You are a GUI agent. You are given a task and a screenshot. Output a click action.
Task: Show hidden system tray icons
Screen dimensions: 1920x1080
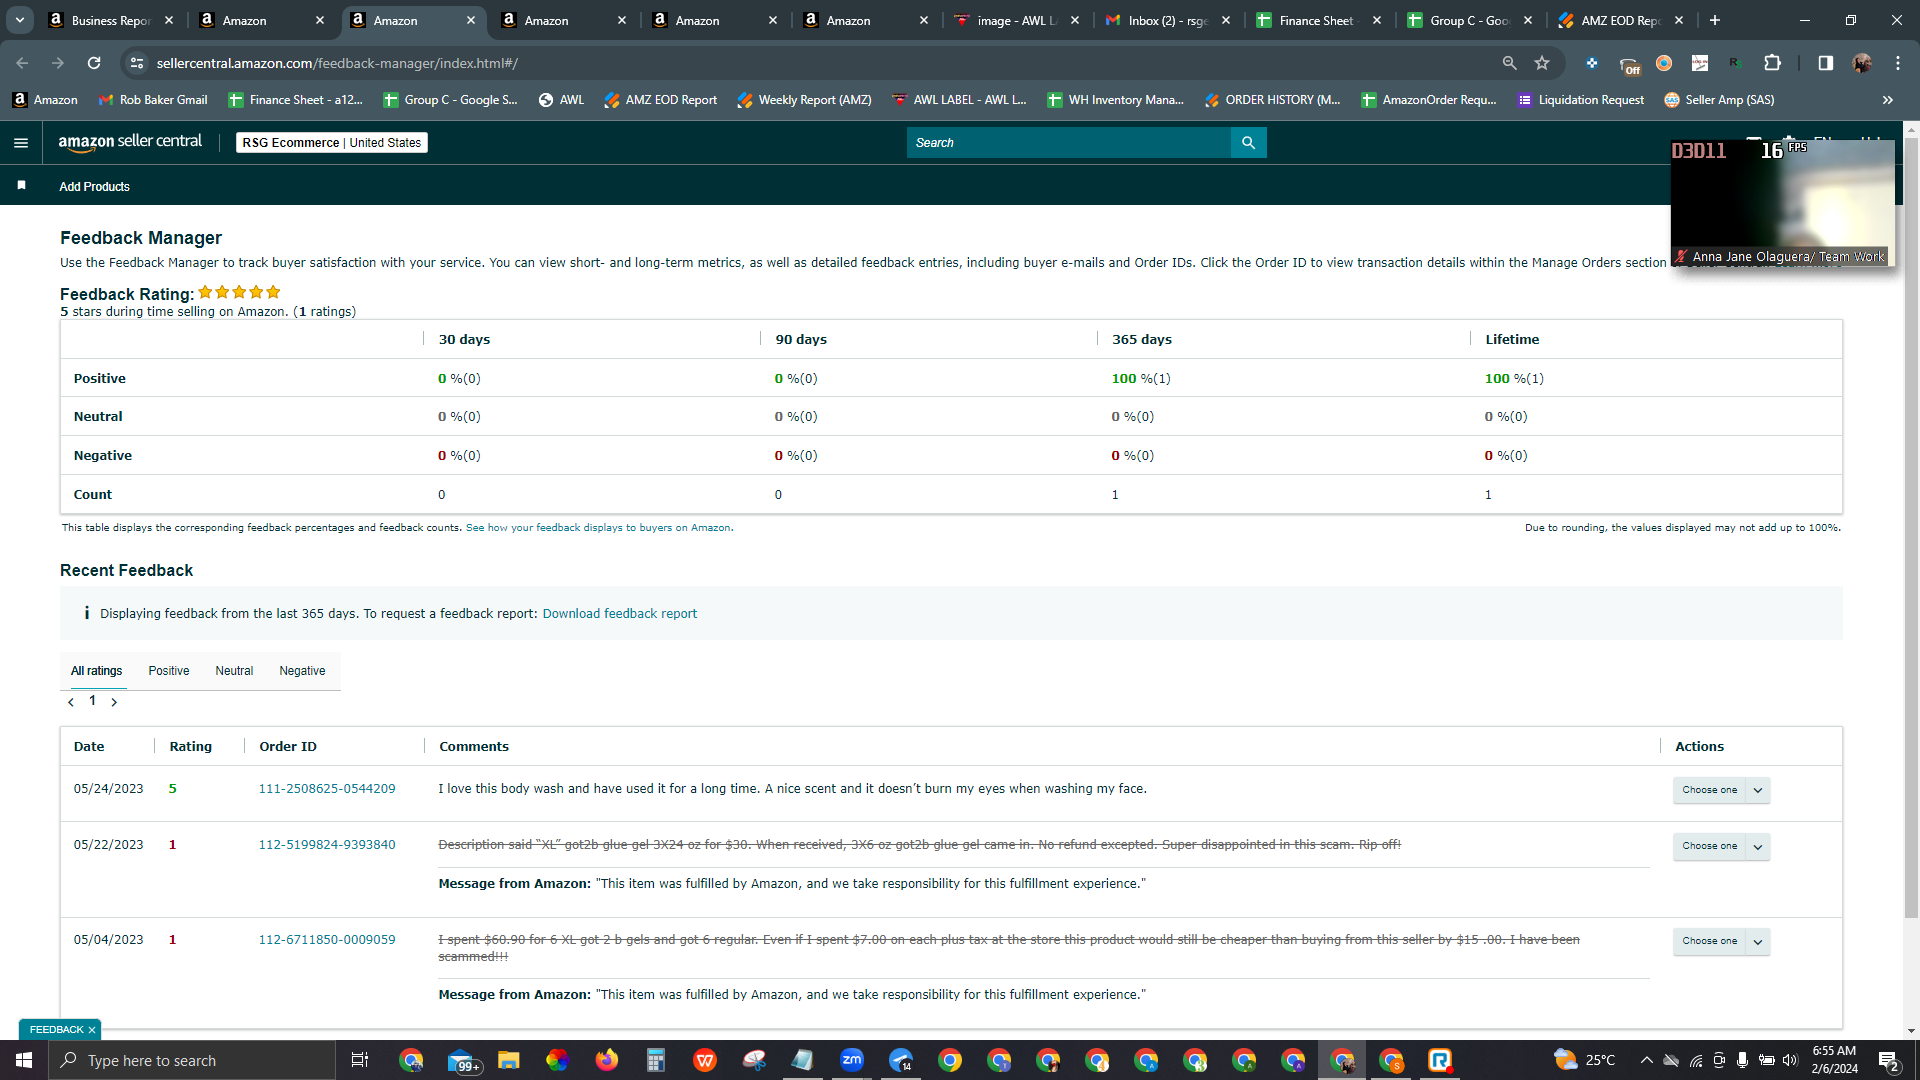[1646, 1060]
